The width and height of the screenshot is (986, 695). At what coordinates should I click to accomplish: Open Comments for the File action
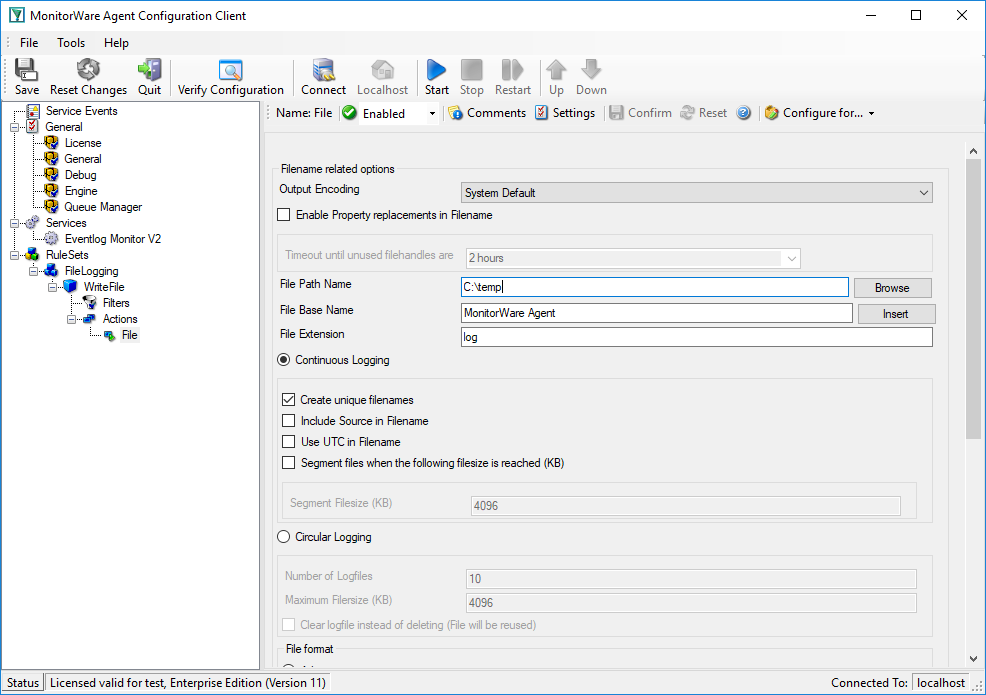pyautogui.click(x=487, y=113)
